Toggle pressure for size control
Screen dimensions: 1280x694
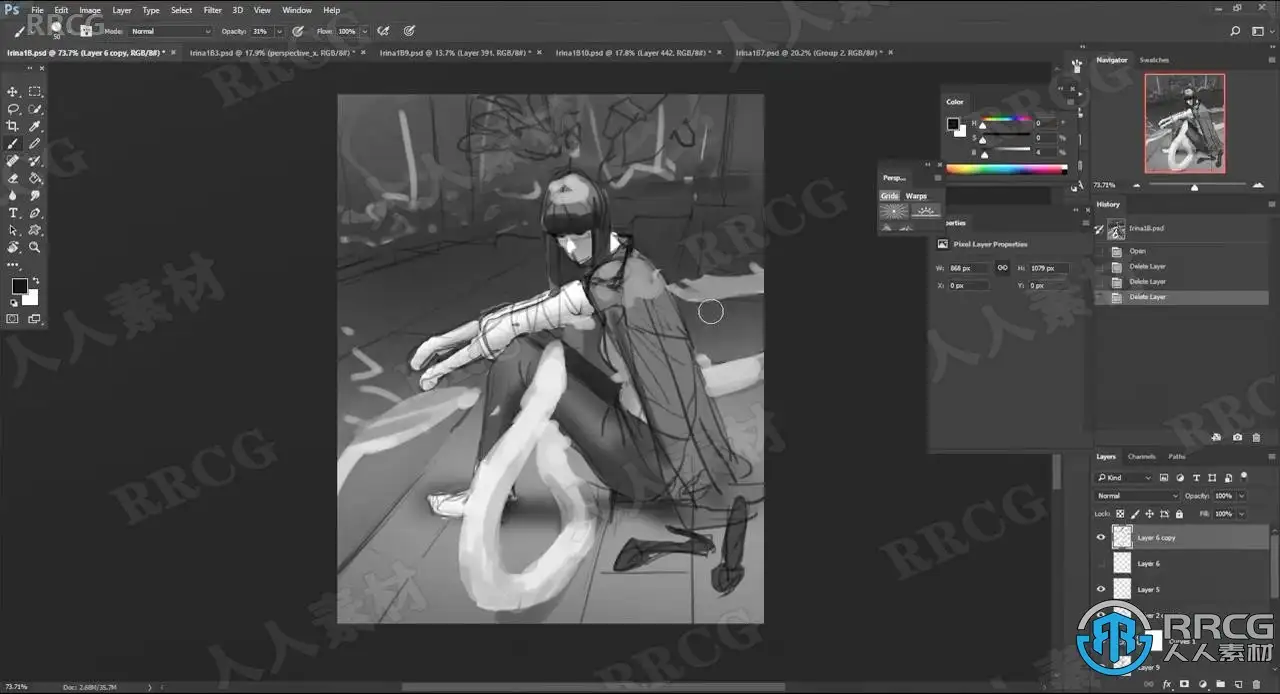[410, 31]
